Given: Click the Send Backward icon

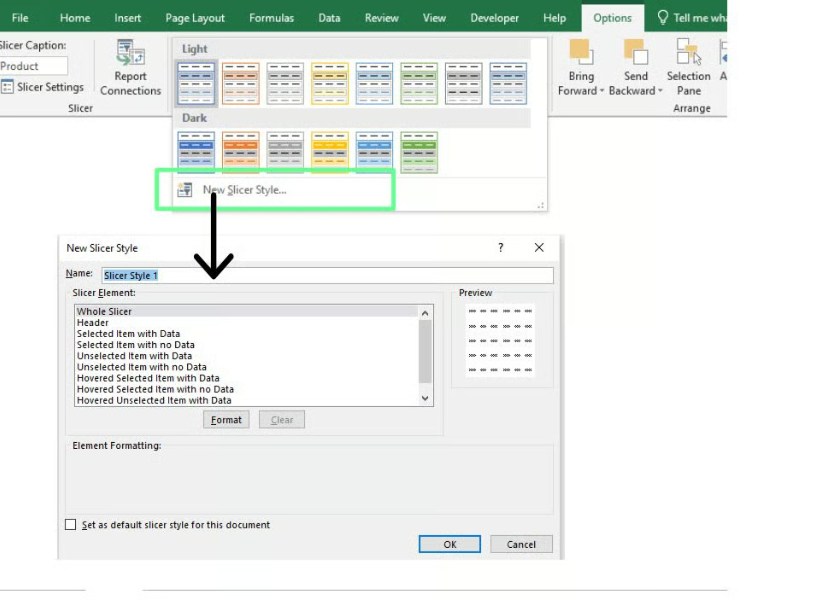Looking at the screenshot, I should pos(634,50).
